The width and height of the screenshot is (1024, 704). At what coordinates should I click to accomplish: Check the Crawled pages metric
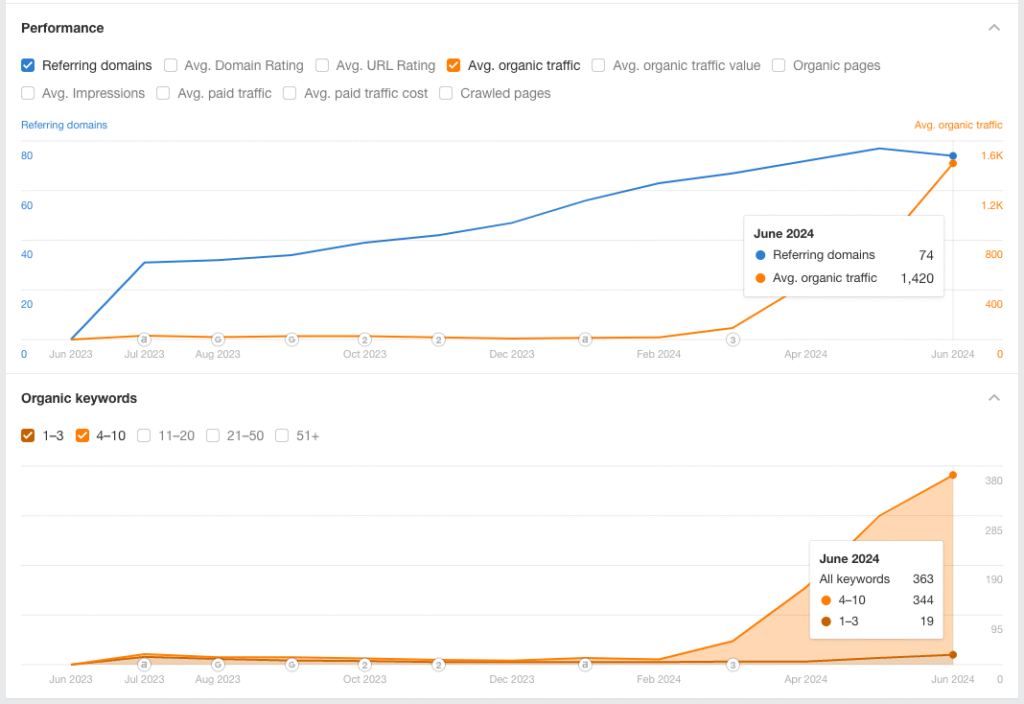pos(444,93)
